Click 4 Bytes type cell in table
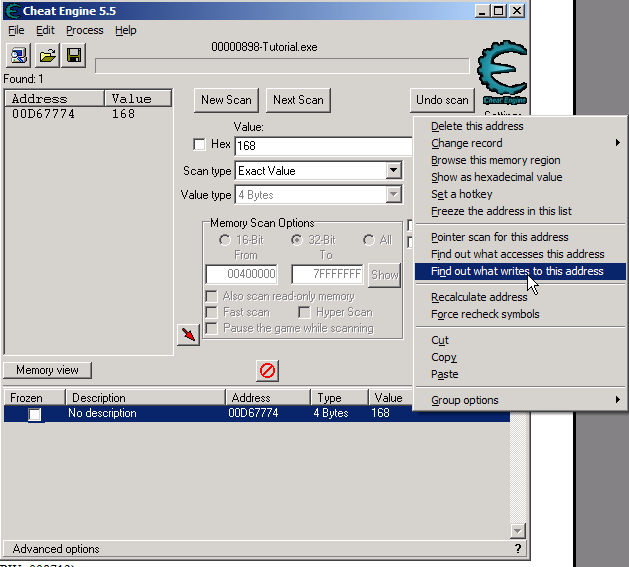Viewport: 629px width, 567px height. (331, 413)
